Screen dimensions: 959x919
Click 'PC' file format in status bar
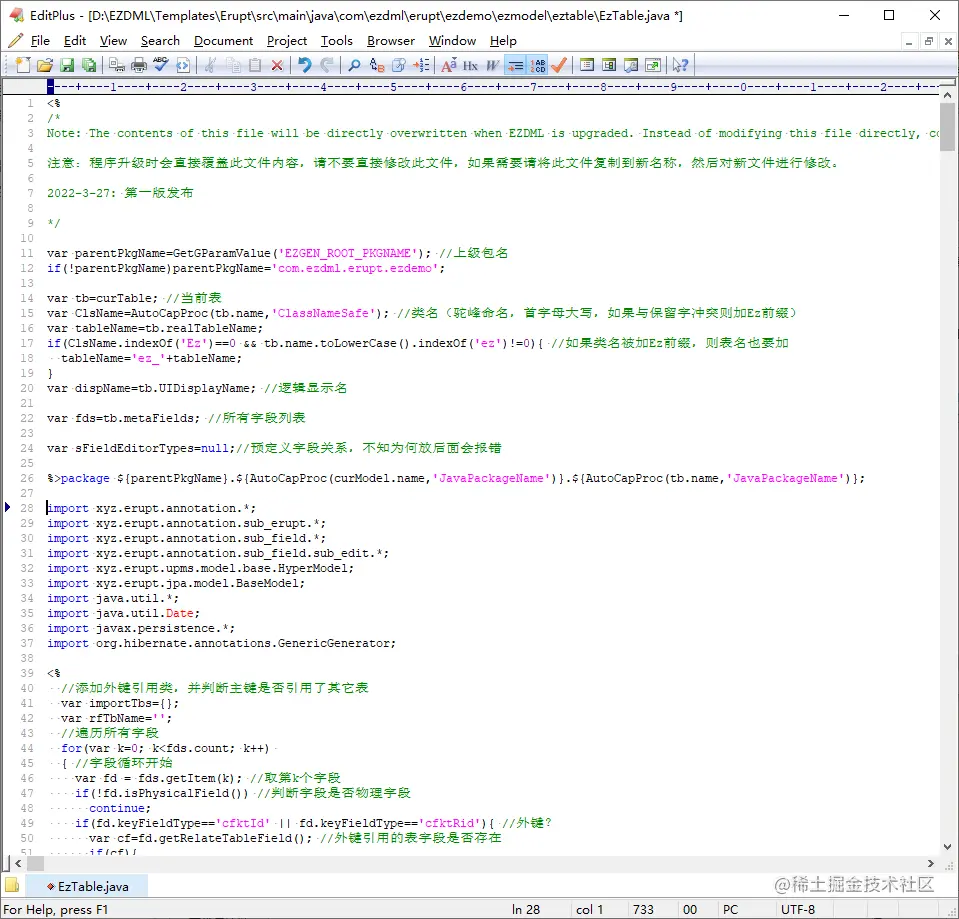(730, 910)
